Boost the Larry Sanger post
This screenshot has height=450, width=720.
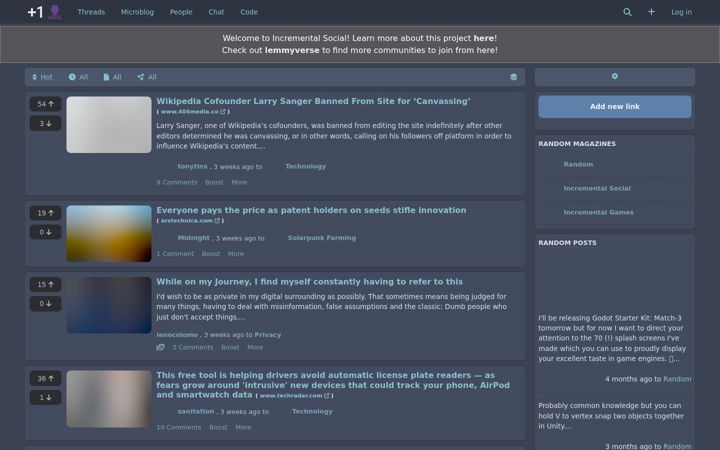[x=214, y=182]
